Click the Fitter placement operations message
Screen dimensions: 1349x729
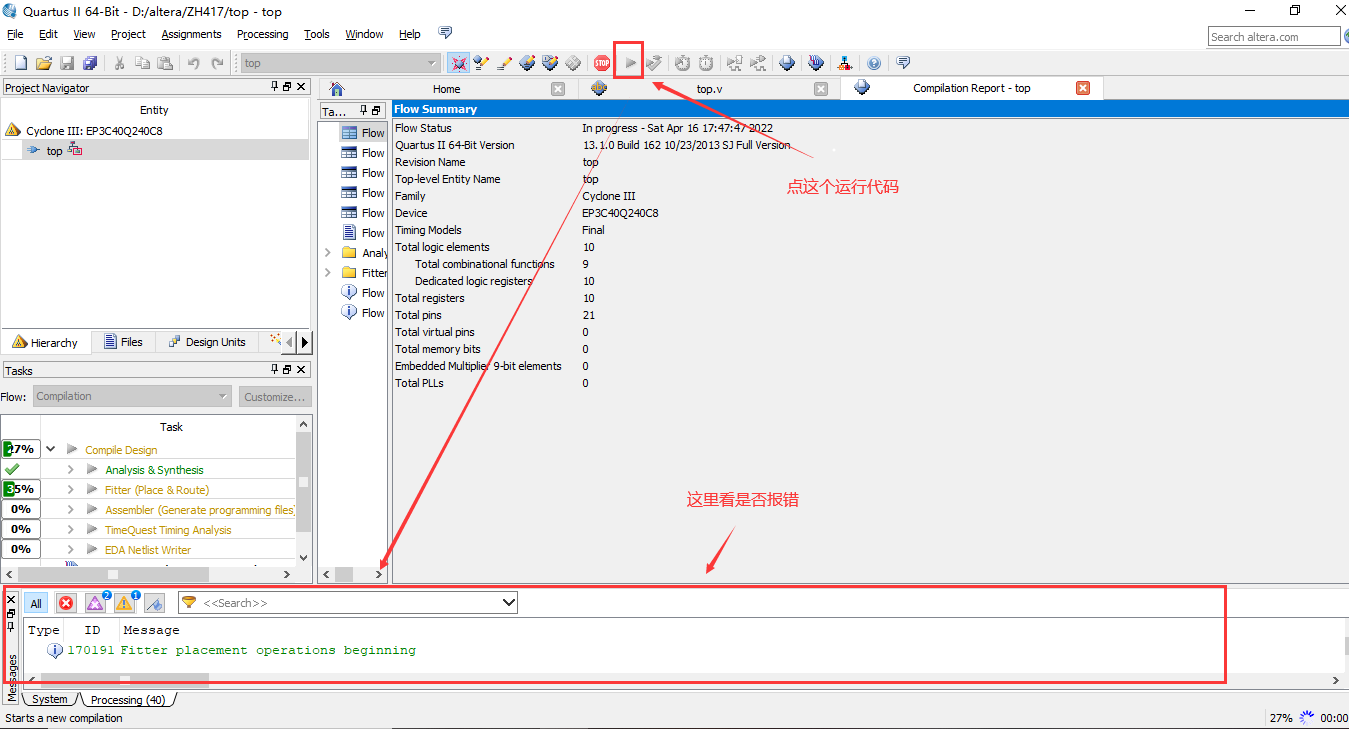click(x=268, y=650)
